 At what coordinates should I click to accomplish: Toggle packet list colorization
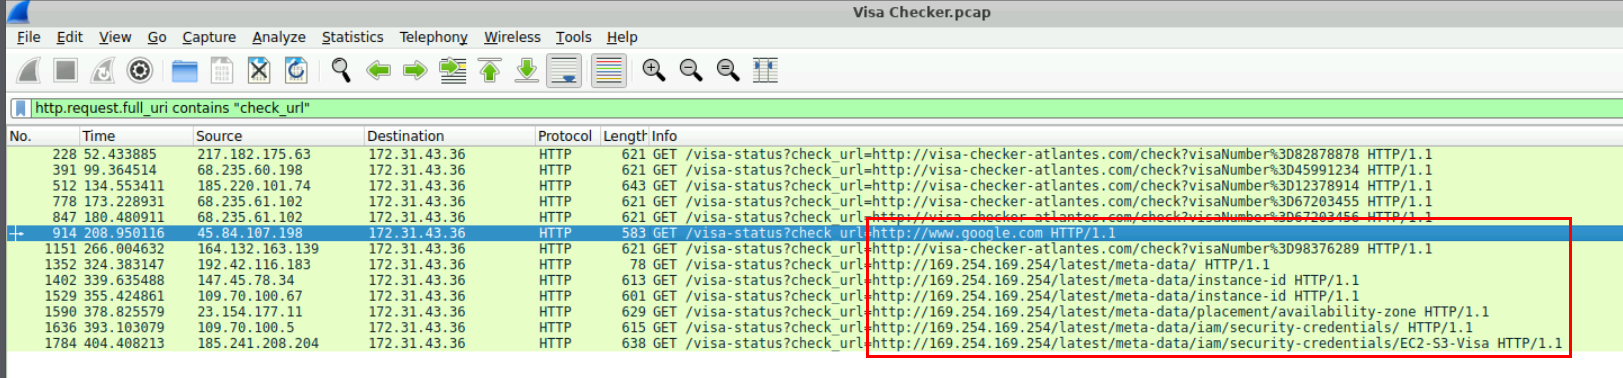[608, 70]
